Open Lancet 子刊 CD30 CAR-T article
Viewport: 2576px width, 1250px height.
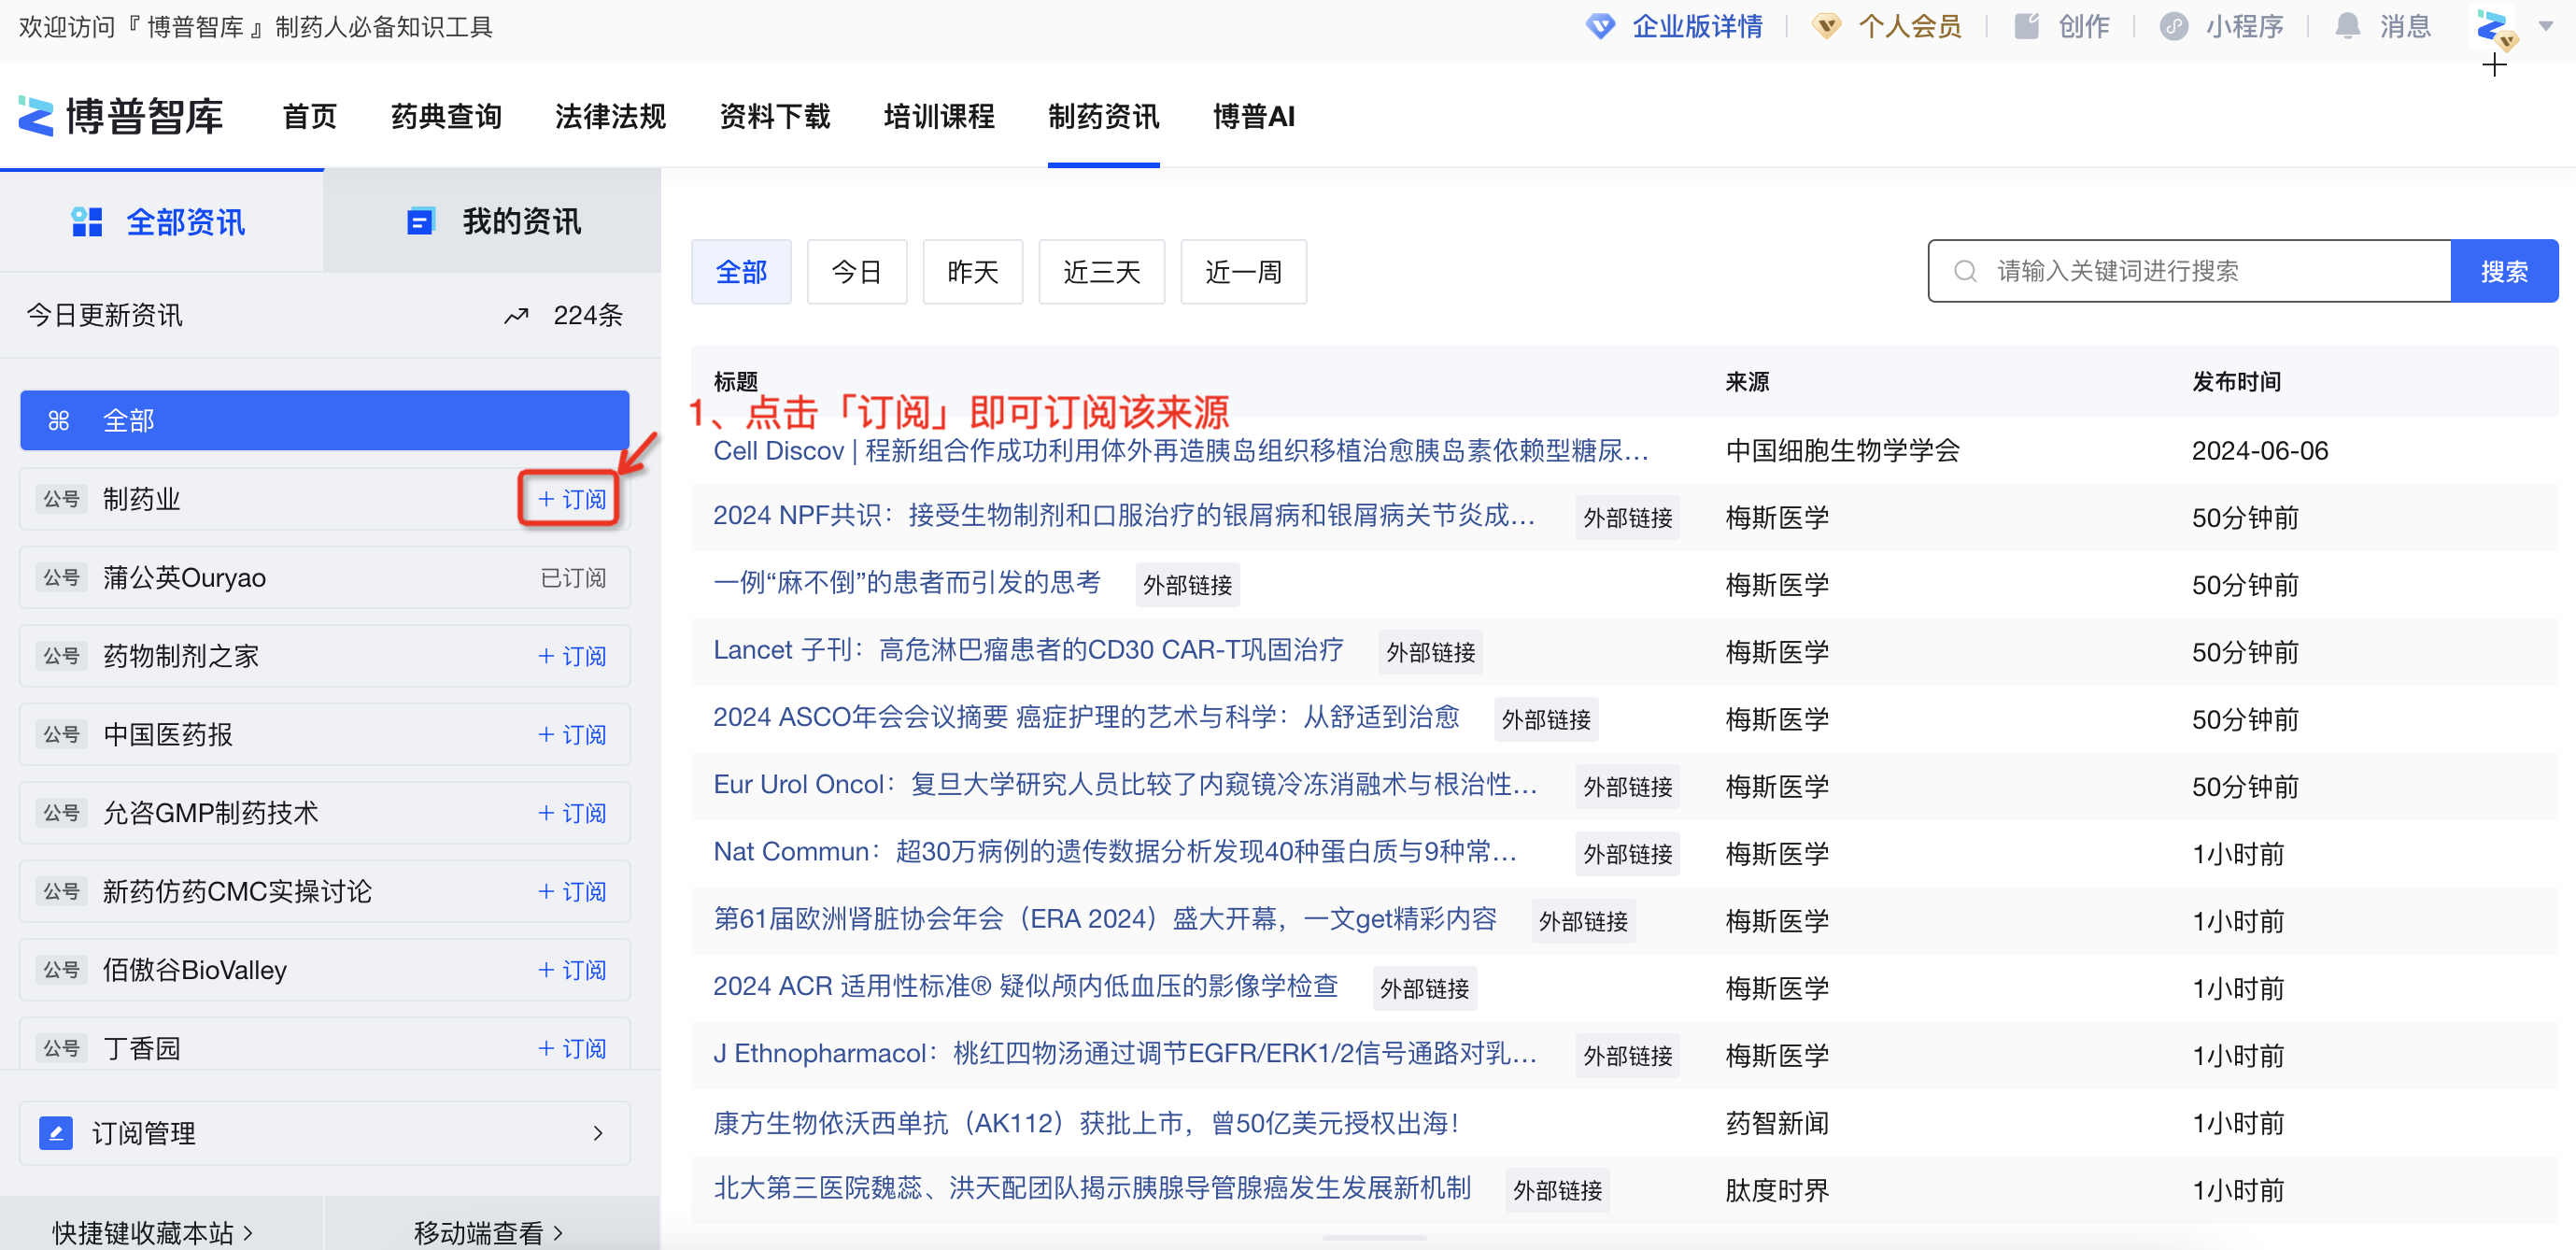coord(1028,650)
